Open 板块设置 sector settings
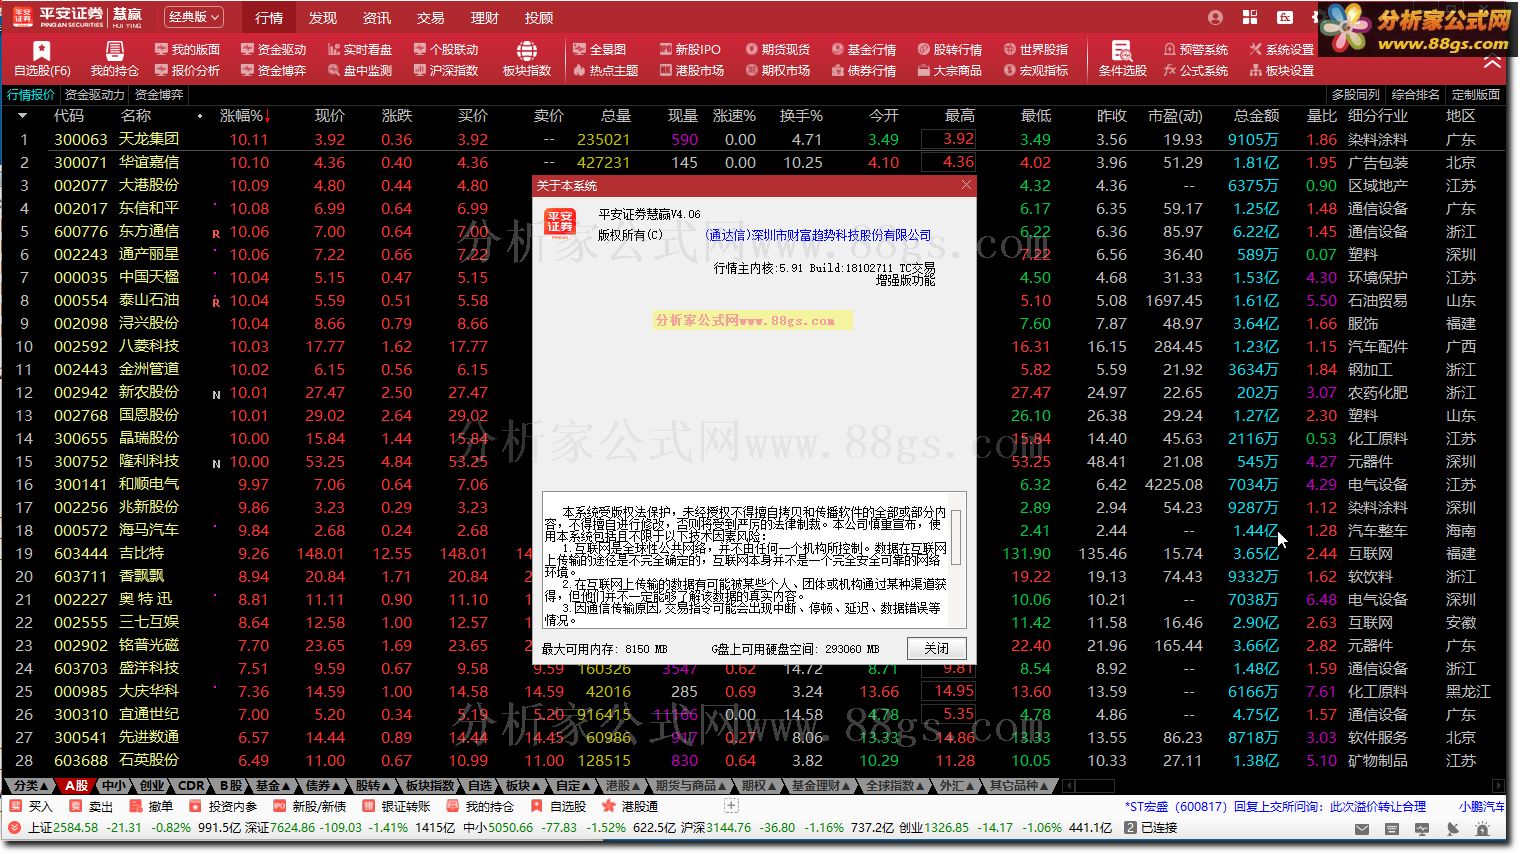1520x854 pixels. [1281, 70]
